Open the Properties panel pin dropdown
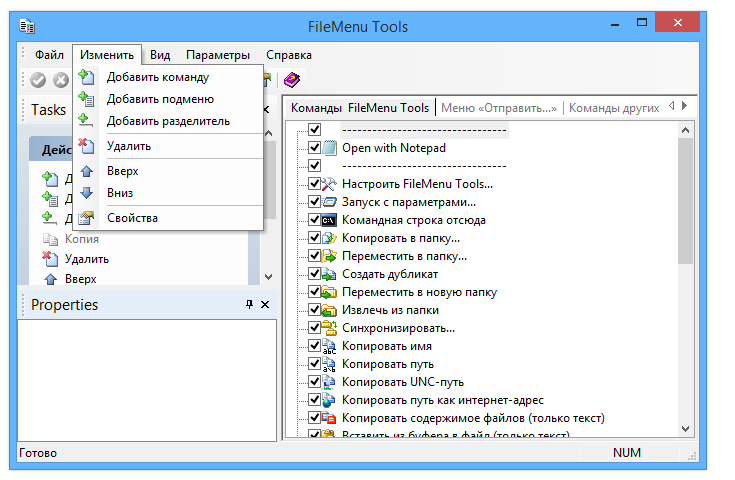The image size is (735, 480). (249, 304)
